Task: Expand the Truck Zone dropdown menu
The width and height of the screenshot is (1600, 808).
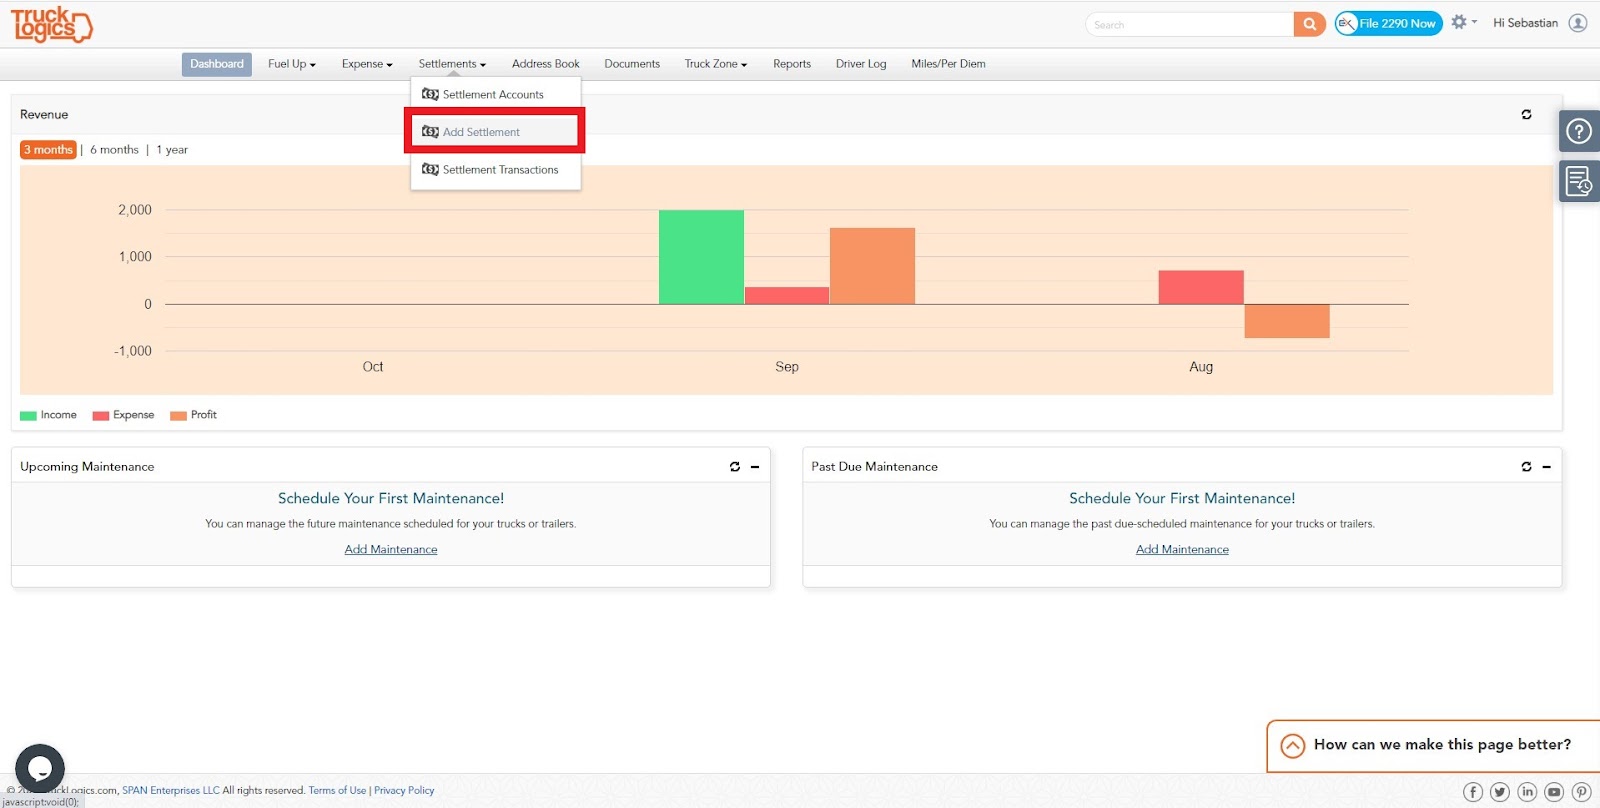Action: coord(716,64)
